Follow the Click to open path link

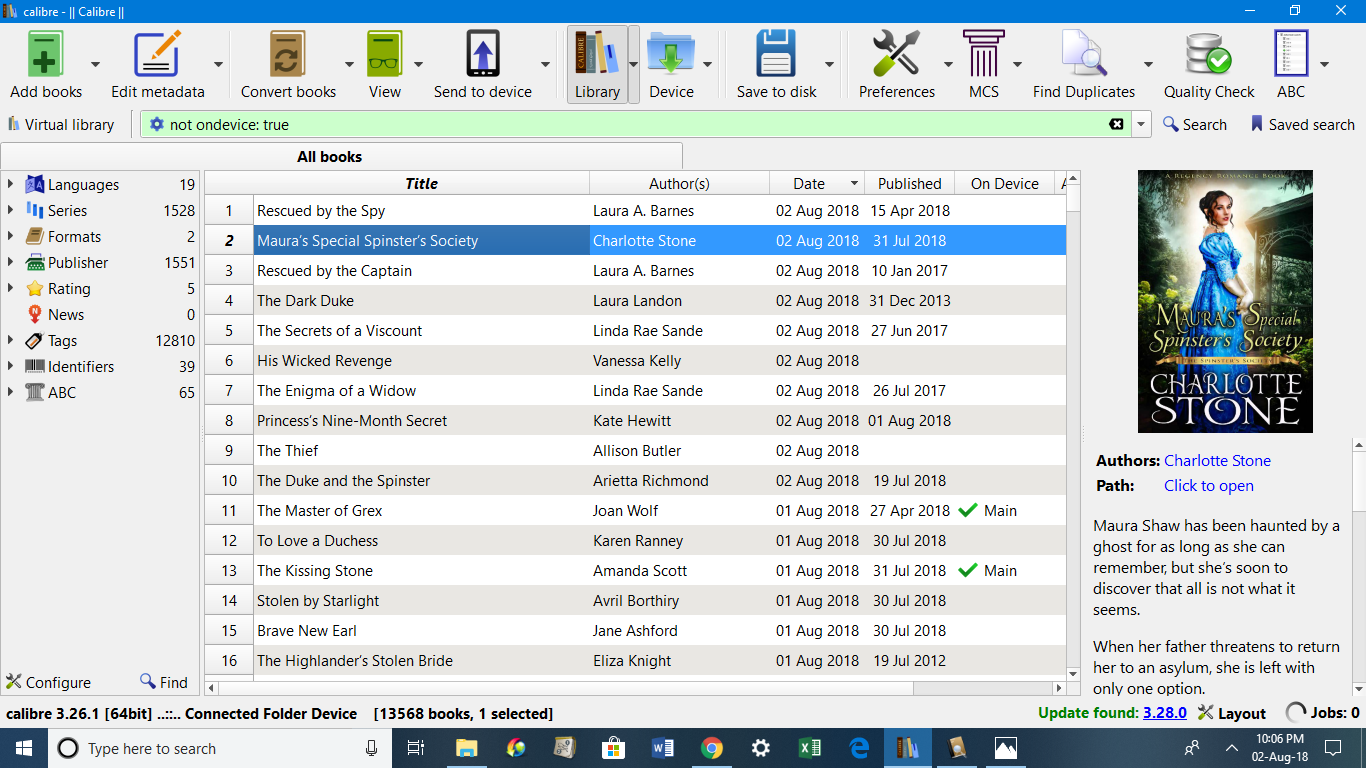pos(1208,486)
